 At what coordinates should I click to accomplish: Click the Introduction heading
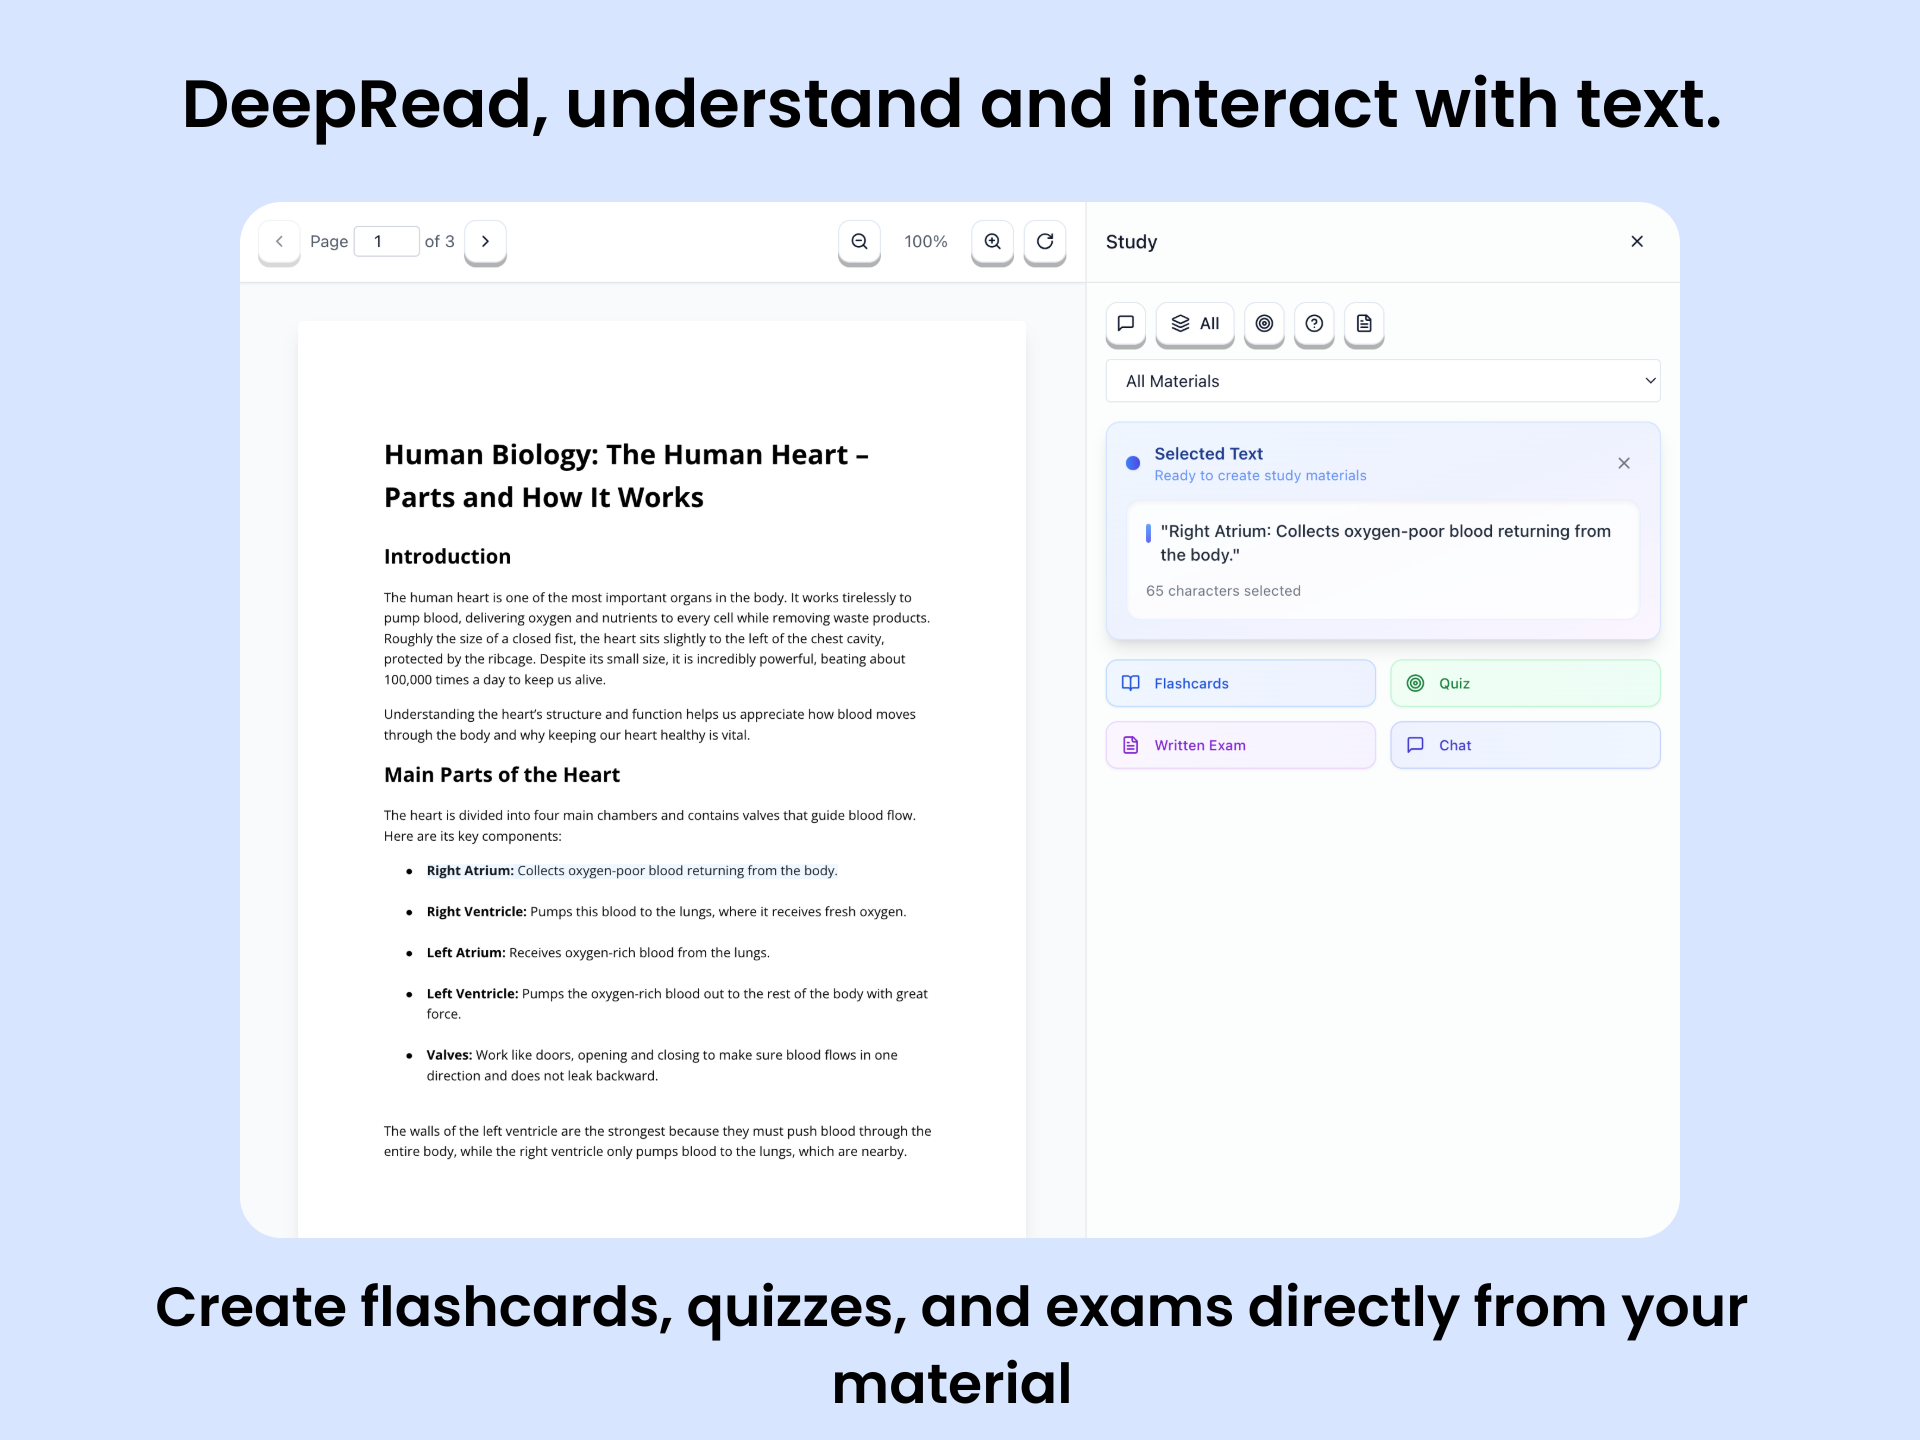(x=447, y=556)
